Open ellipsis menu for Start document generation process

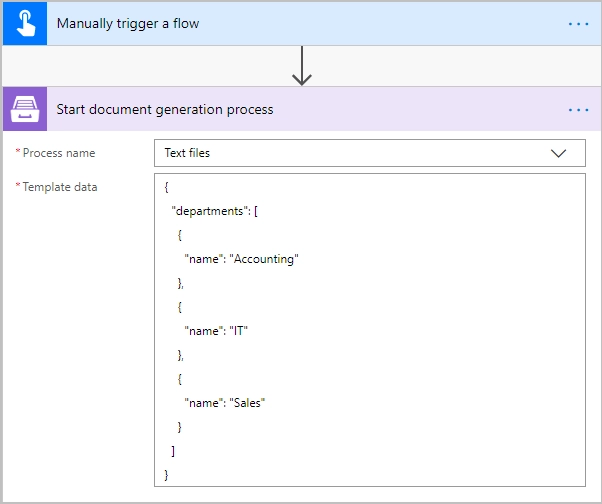tap(578, 110)
